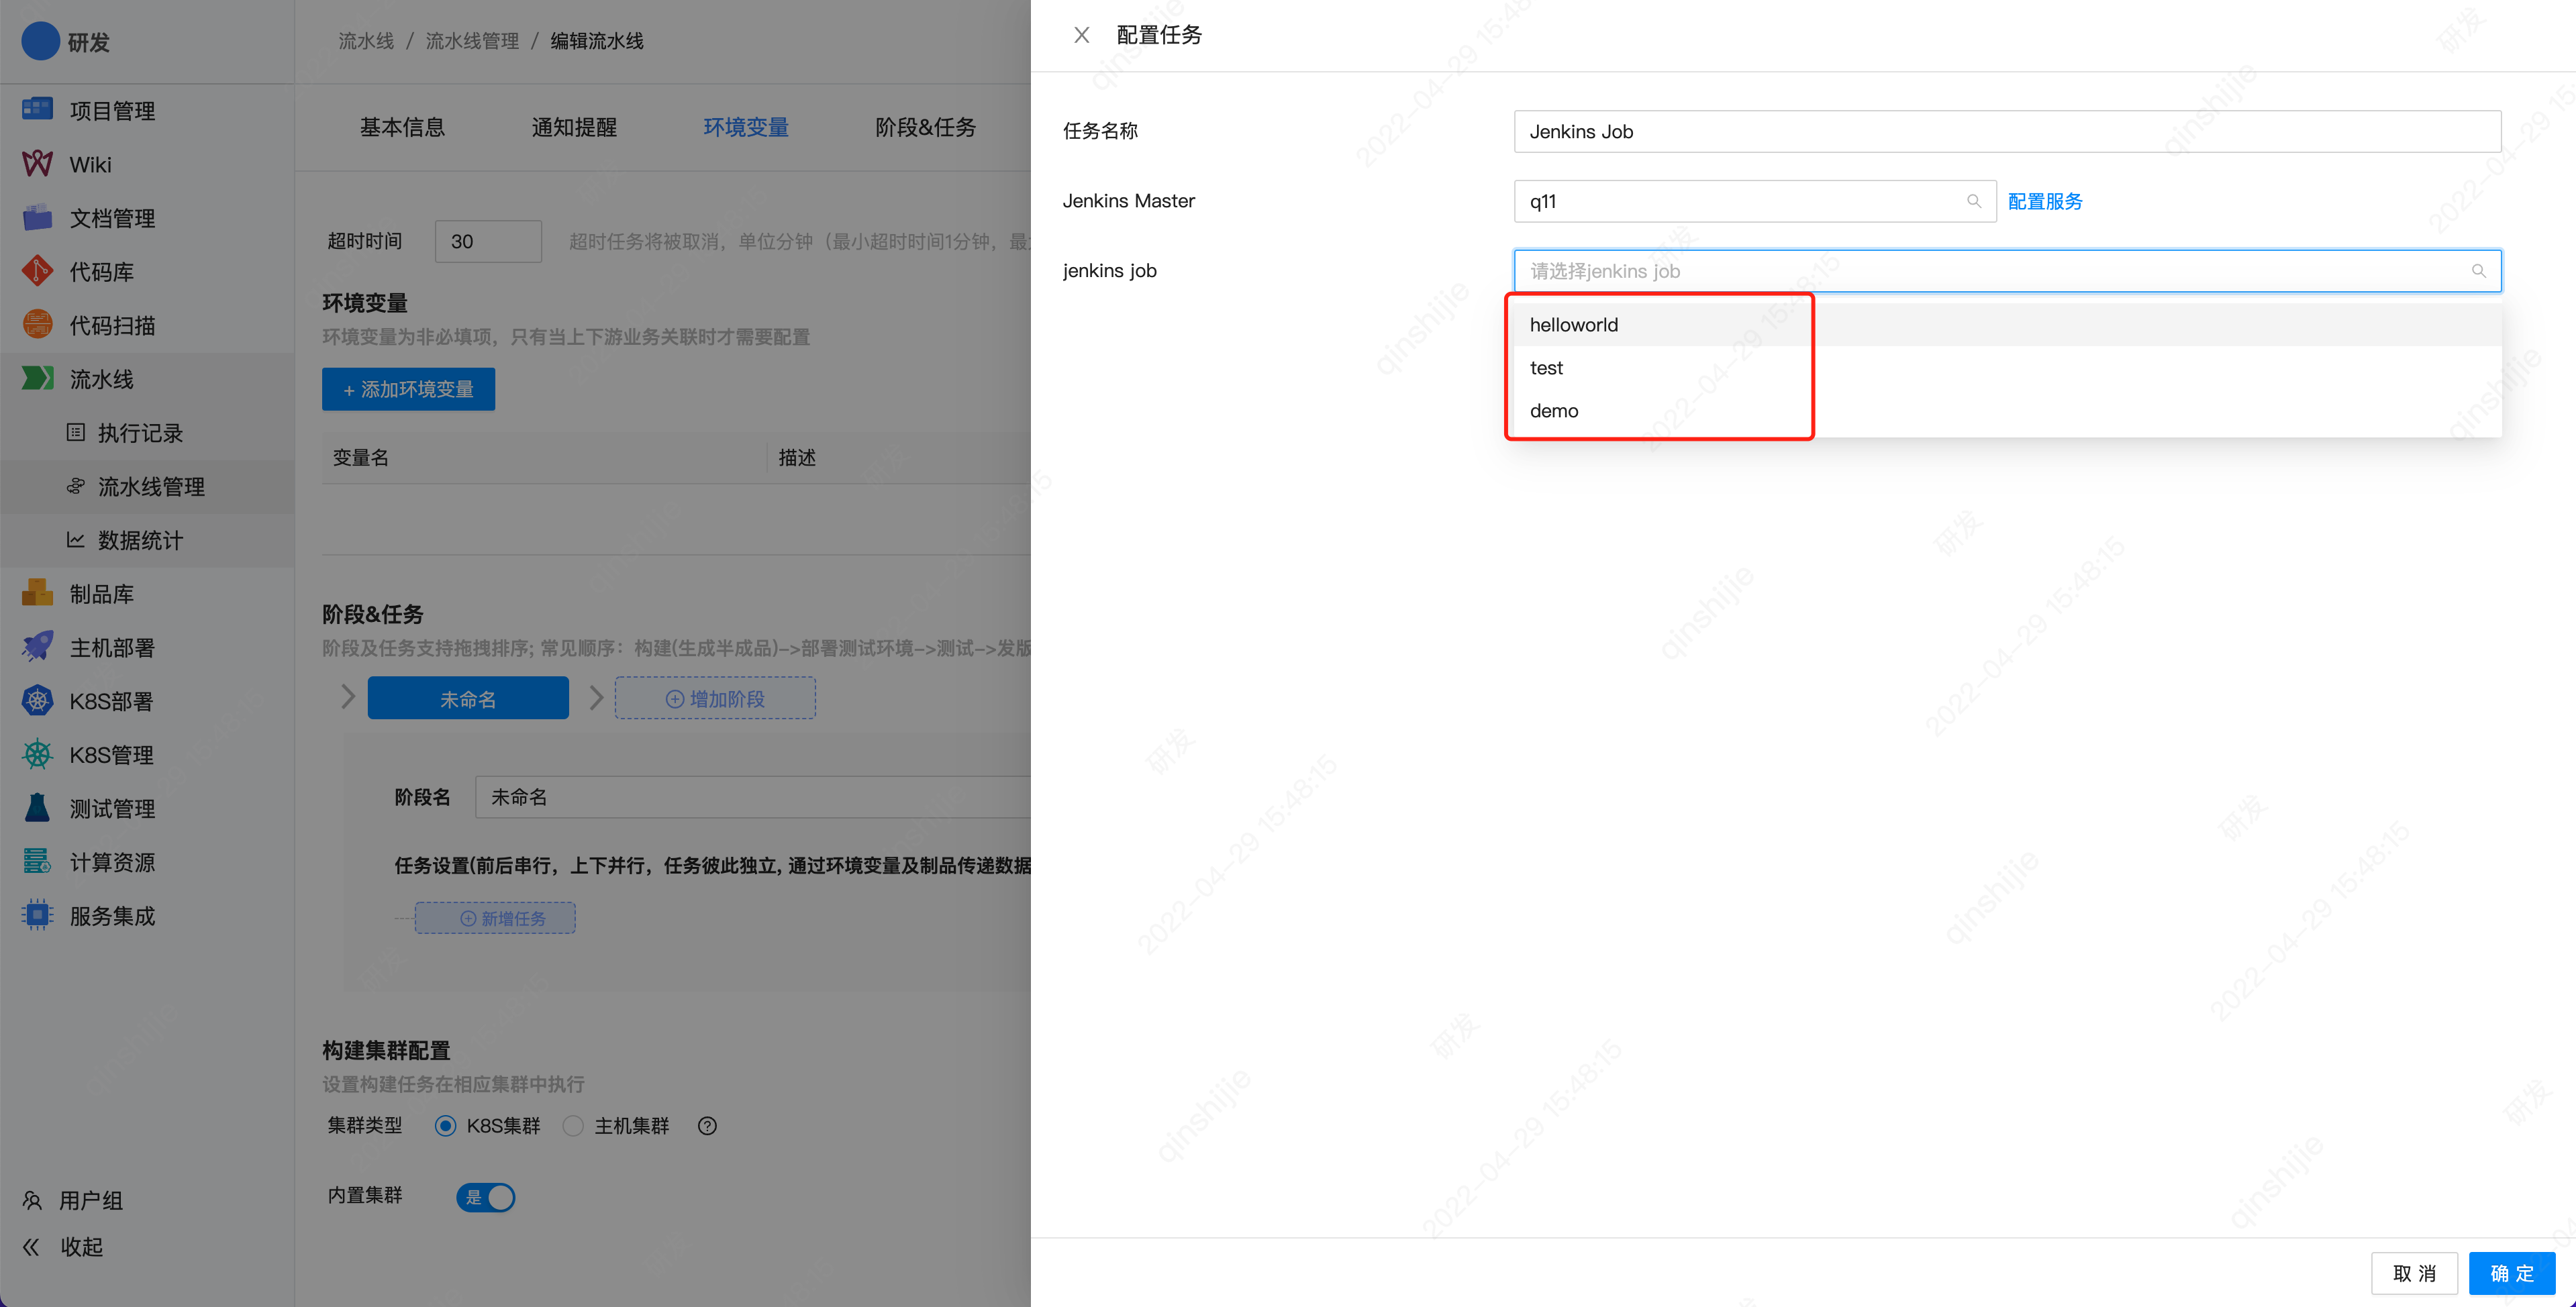The height and width of the screenshot is (1307, 2576).
Task: Switch to the 阶段&任务 (stages & tasks) tab
Action: point(925,127)
